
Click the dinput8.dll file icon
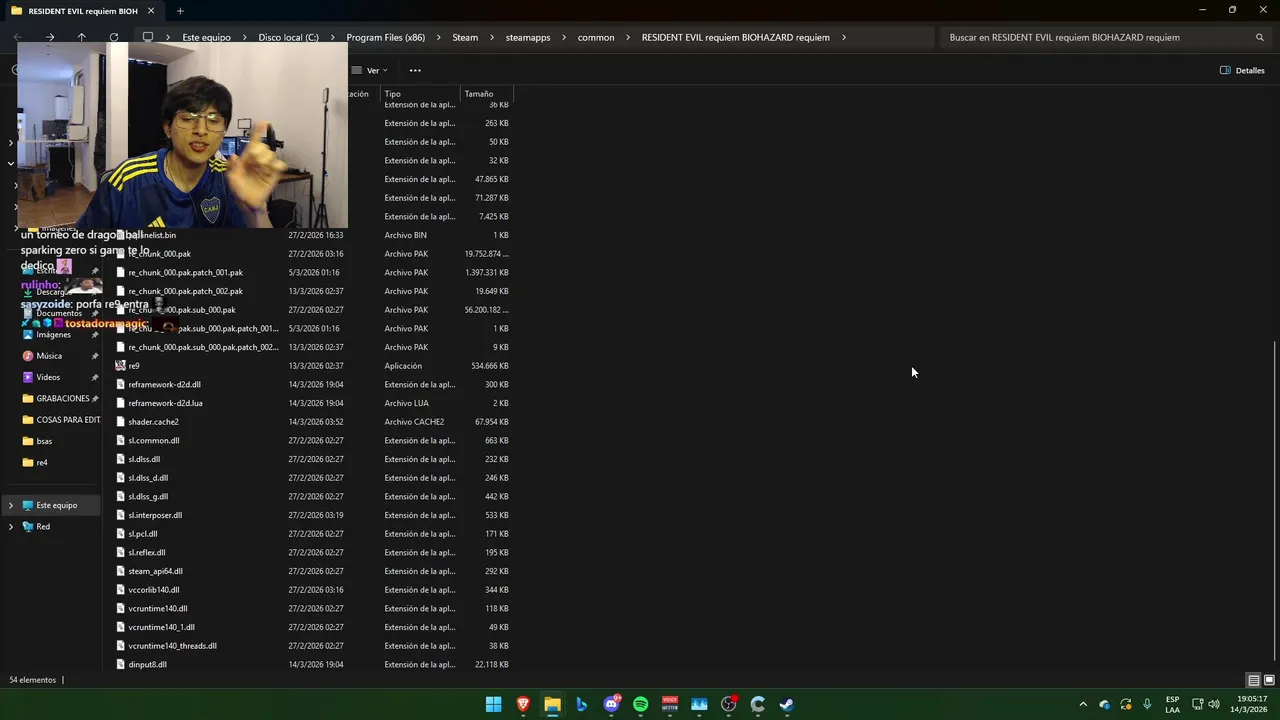click(x=121, y=664)
